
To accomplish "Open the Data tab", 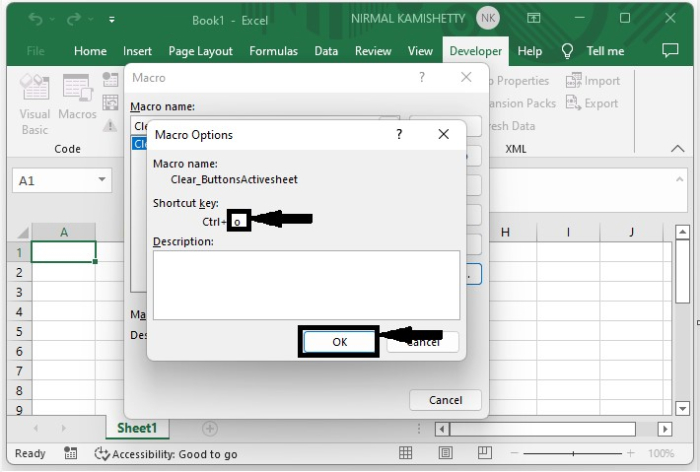I will point(326,51).
